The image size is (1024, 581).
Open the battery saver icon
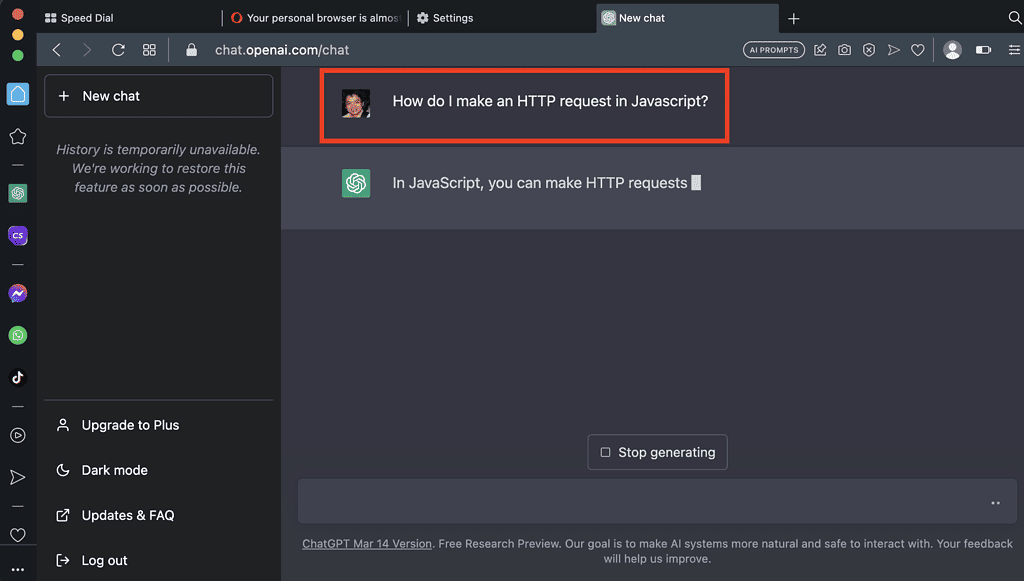click(x=983, y=50)
